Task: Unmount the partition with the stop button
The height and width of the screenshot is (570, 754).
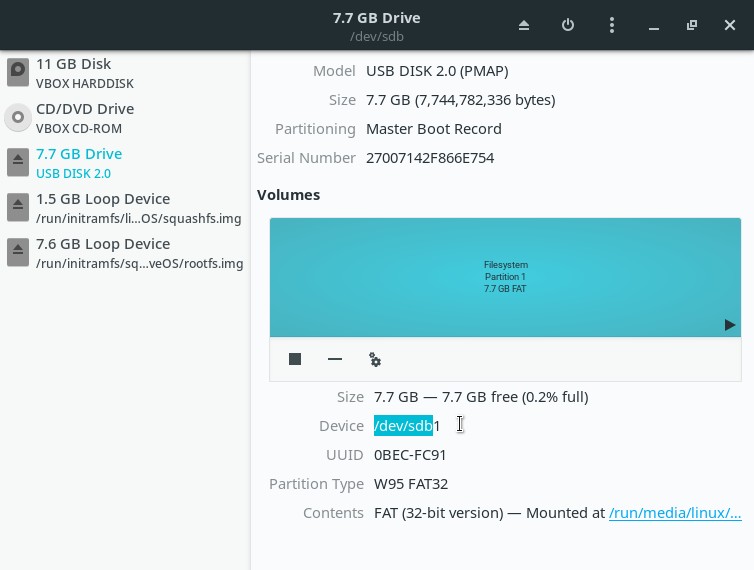Action: pyautogui.click(x=295, y=359)
